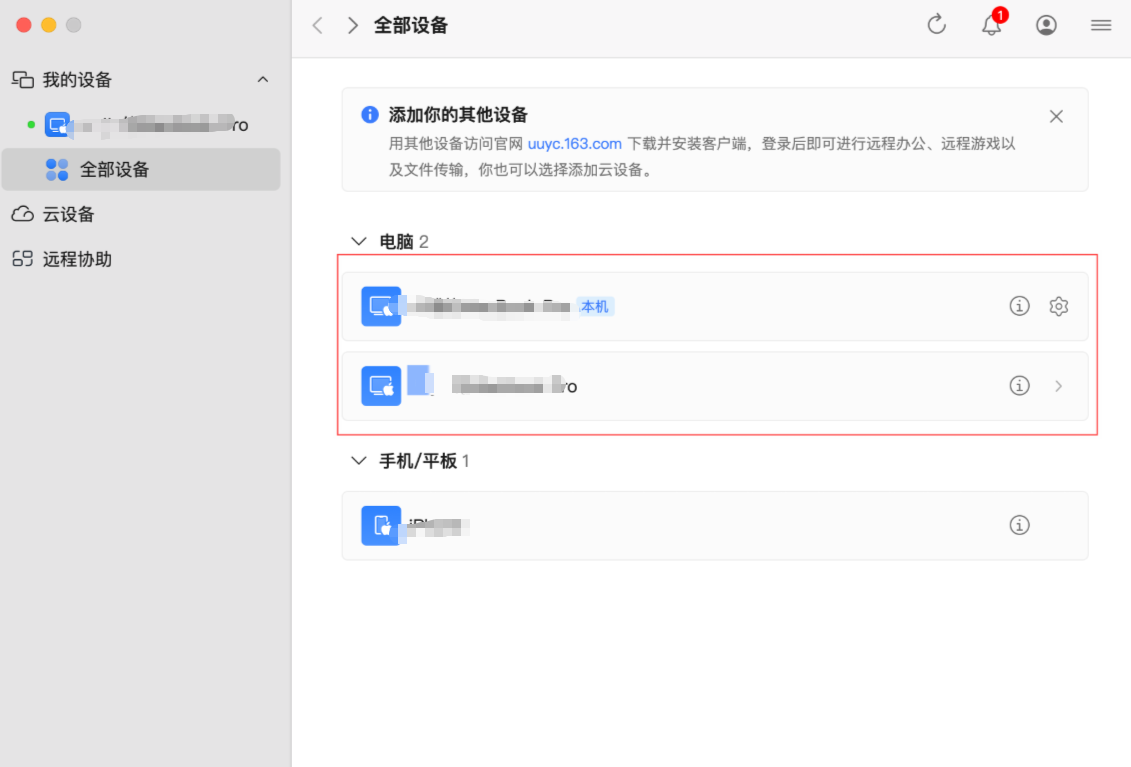This screenshot has width=1131, height=767.
Task: Click the info icon on the 本机 device row
Action: coord(1019,306)
